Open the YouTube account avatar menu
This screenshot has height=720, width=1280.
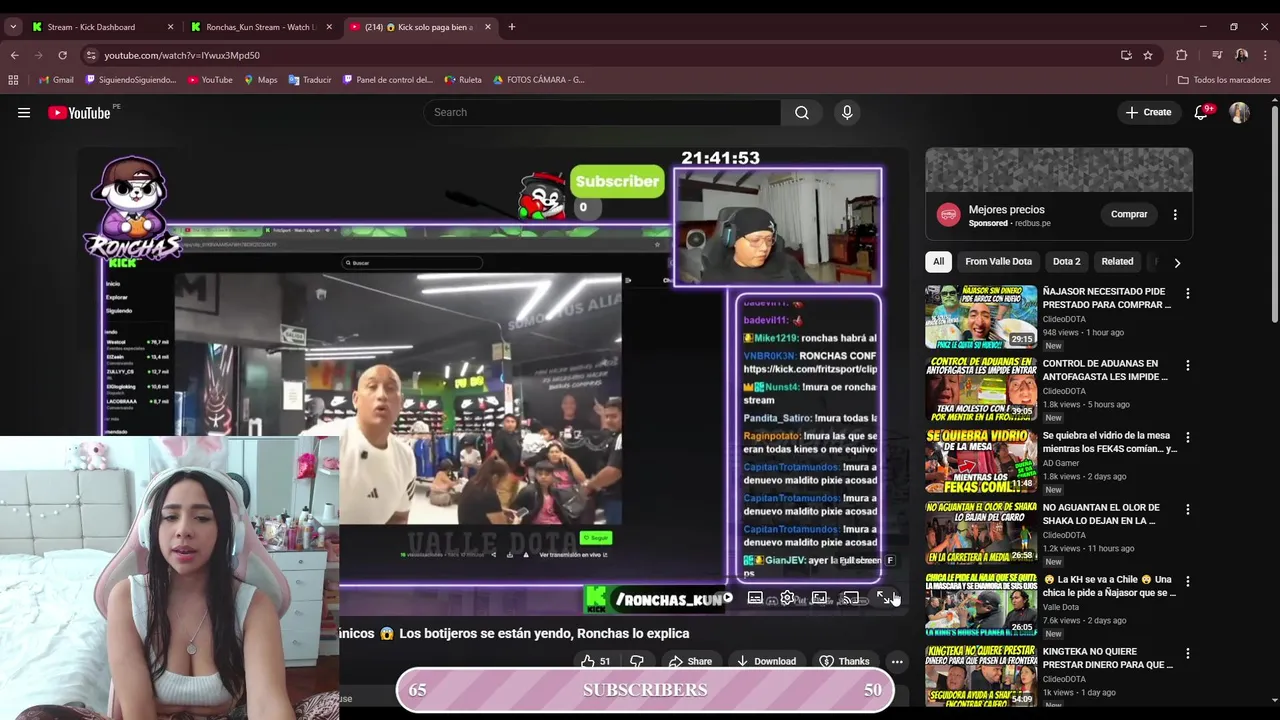pos(1240,113)
